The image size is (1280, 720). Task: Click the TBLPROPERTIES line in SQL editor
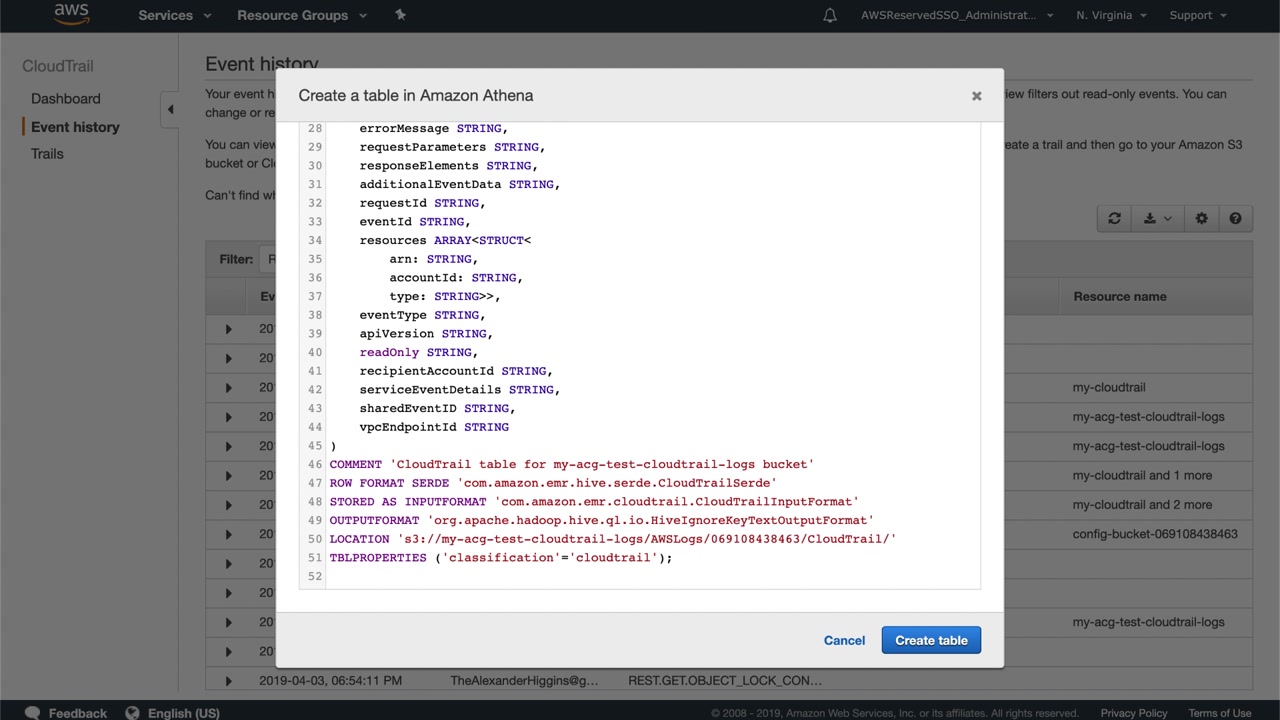[501, 558]
